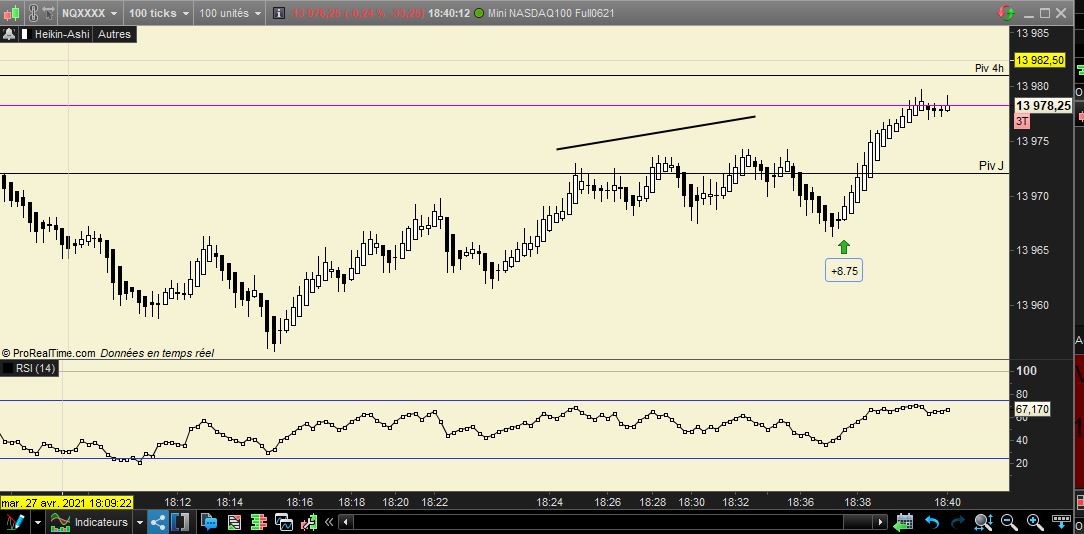
Task: Click the chain link group icon
Action: pos(31,13)
